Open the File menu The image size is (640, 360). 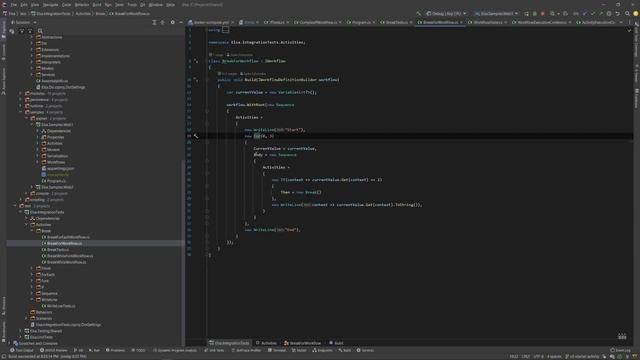coord(13,5)
